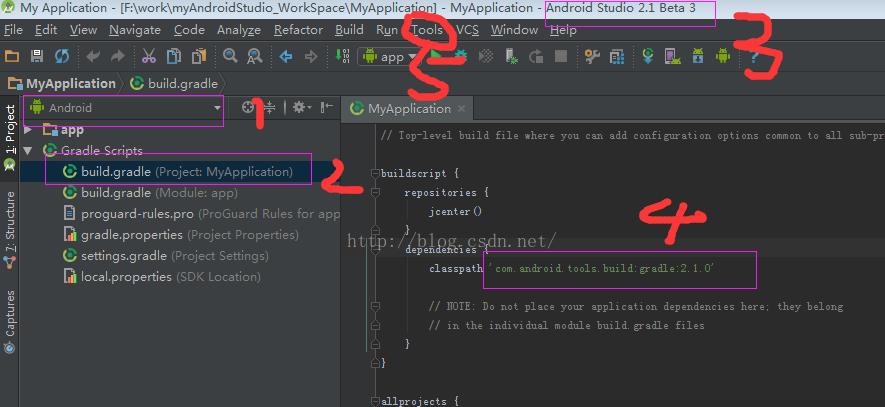Open the Android project view dropdown
This screenshot has width=885, height=407.
[x=124, y=108]
